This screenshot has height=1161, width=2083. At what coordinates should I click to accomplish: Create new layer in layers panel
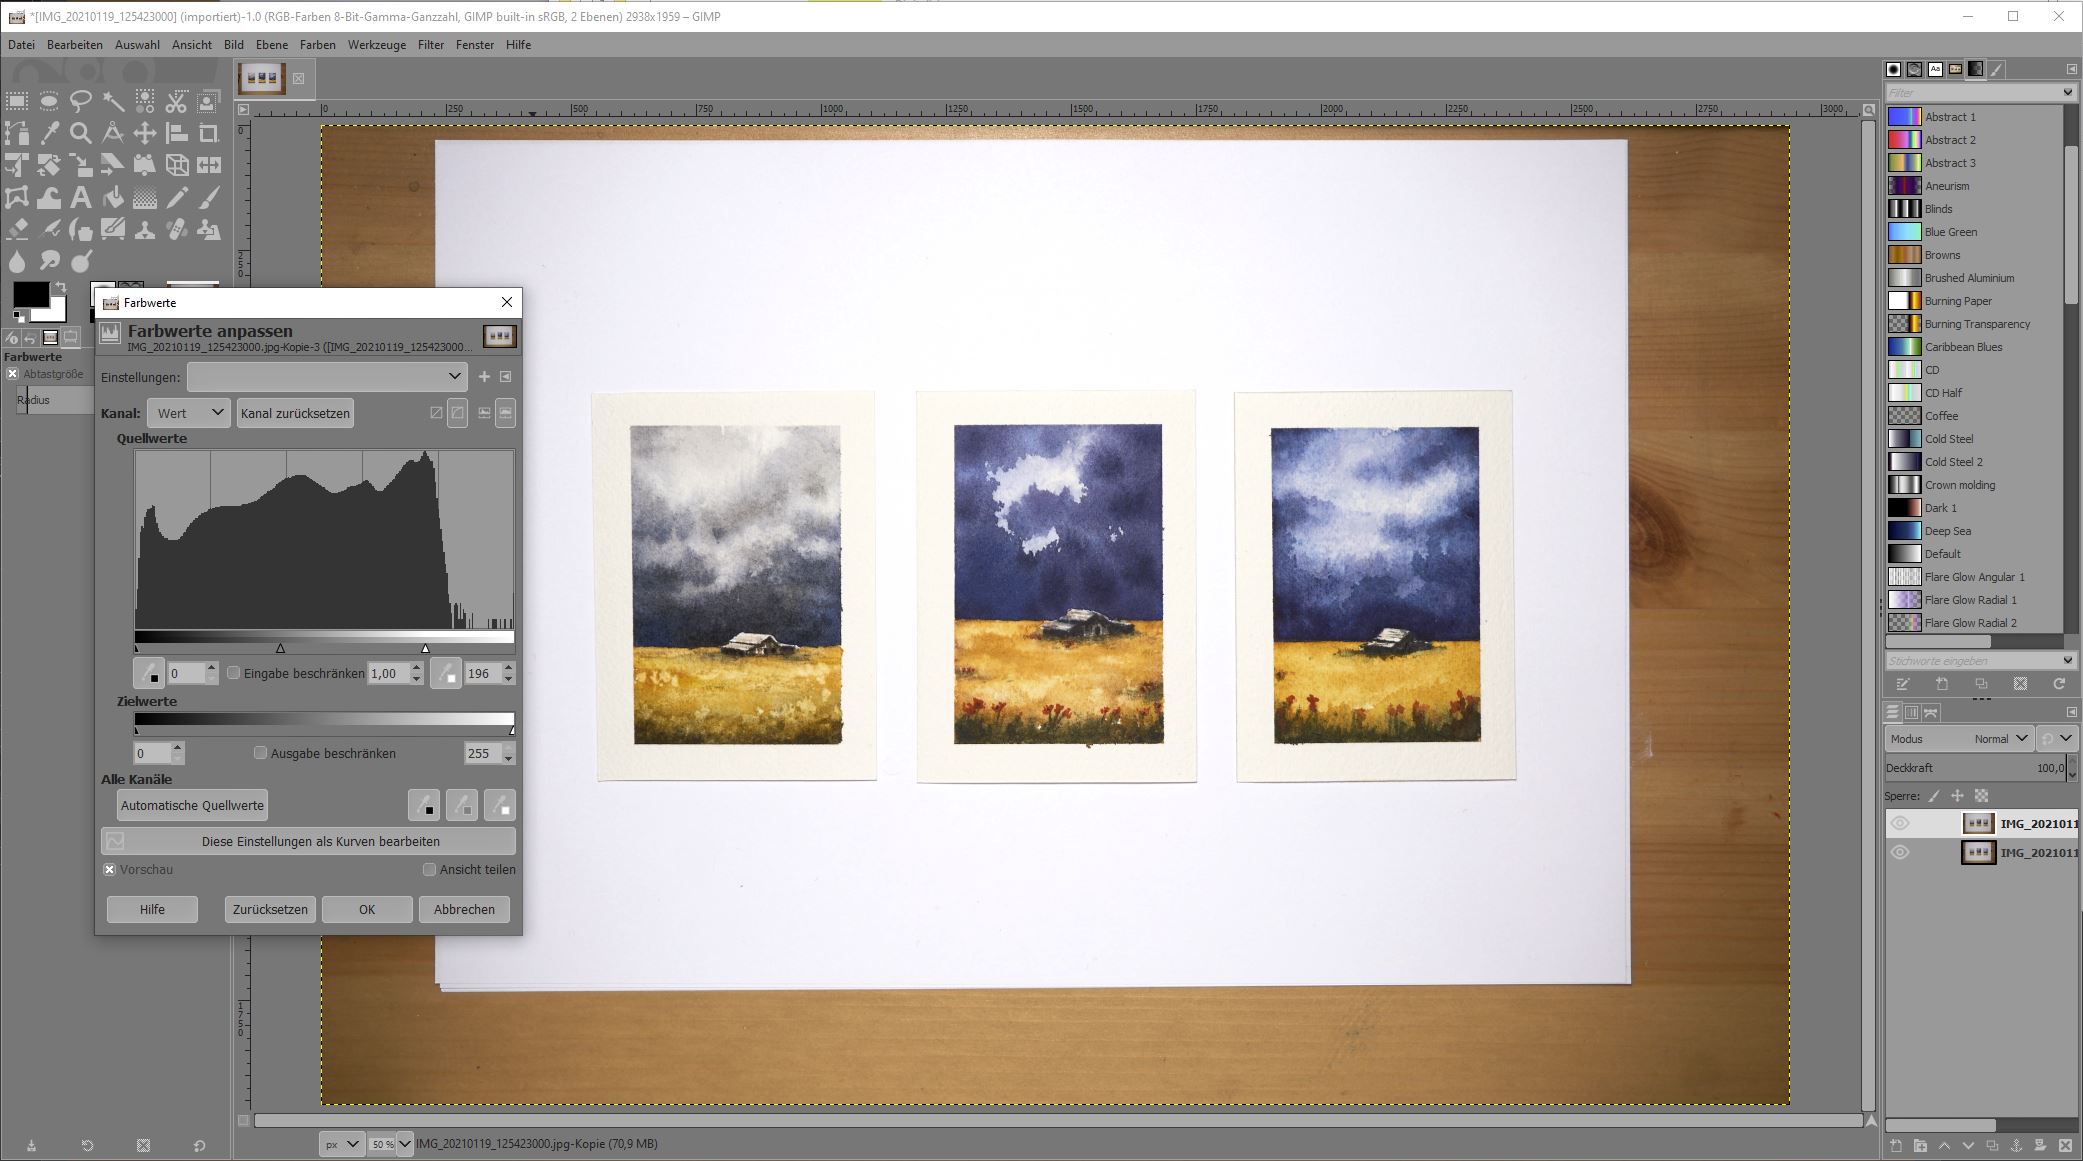pyautogui.click(x=1895, y=1146)
